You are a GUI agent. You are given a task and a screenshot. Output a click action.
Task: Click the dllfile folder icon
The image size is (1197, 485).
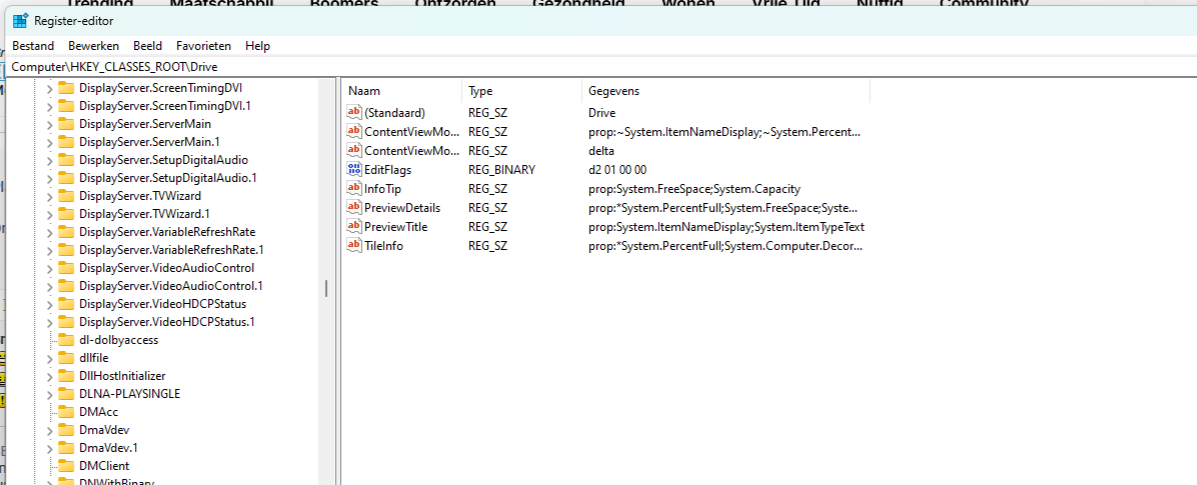pyautogui.click(x=67, y=358)
